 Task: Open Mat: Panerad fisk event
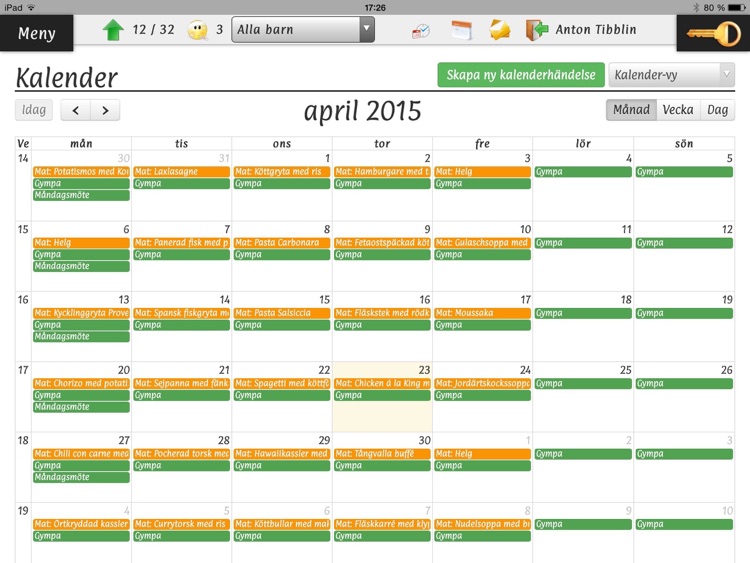(x=182, y=243)
